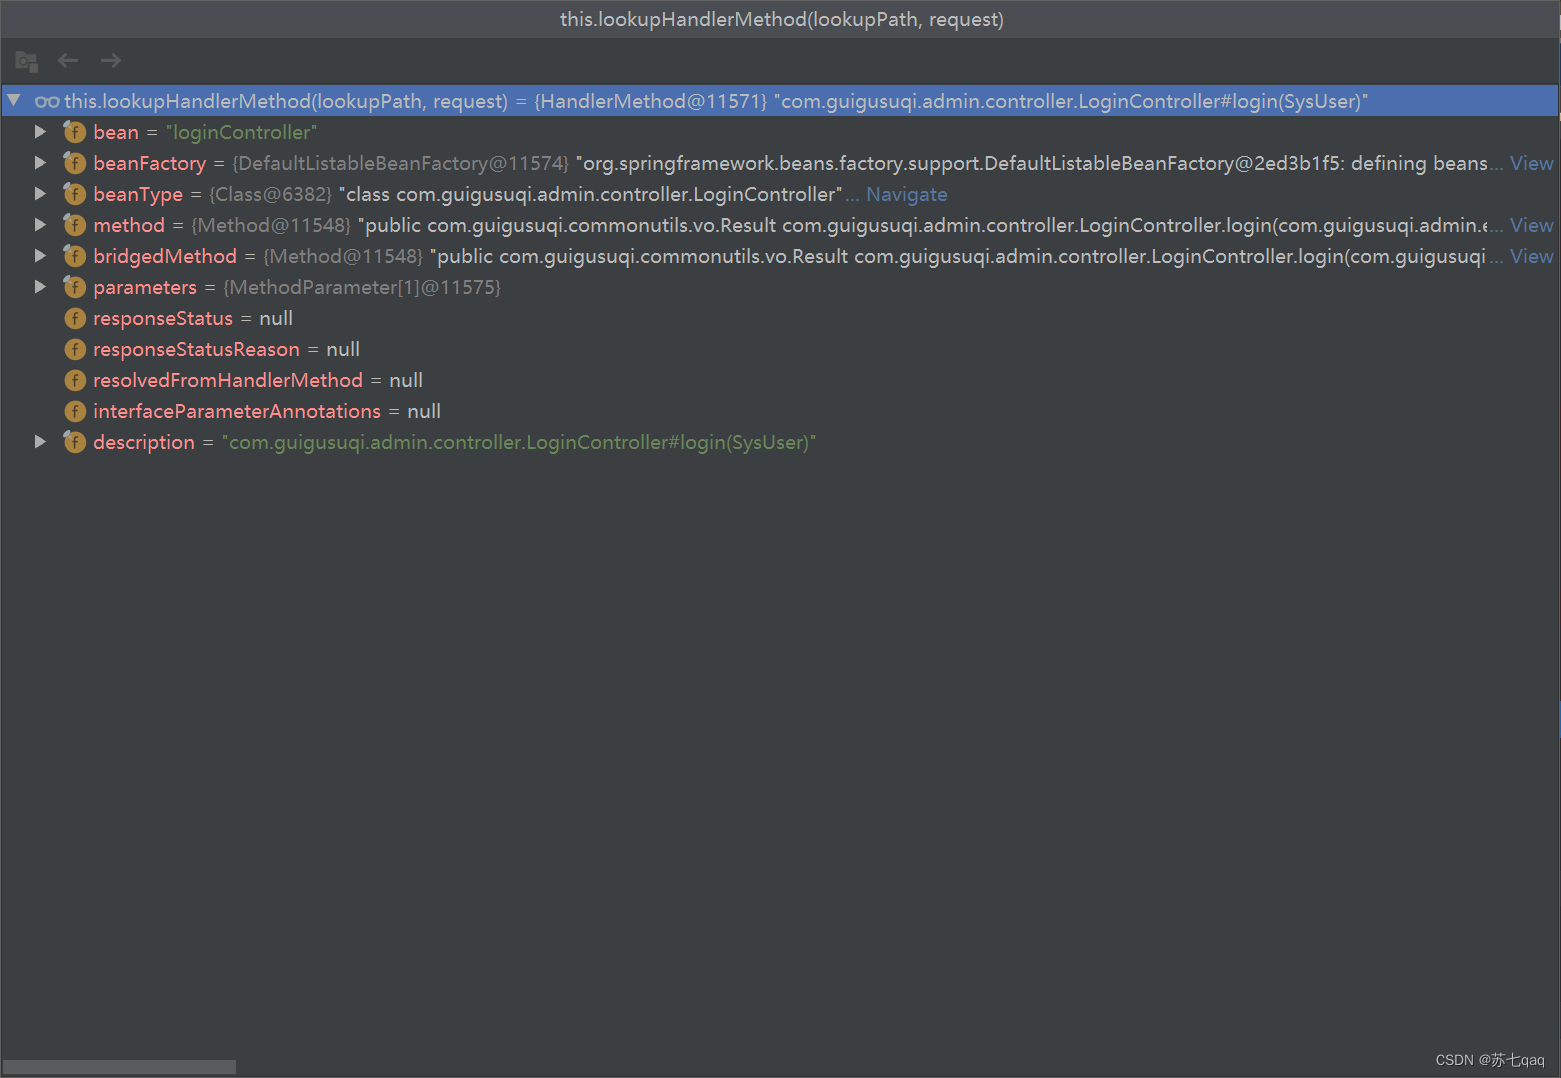Click the horizontal scrollbar at bottom

[118, 1066]
